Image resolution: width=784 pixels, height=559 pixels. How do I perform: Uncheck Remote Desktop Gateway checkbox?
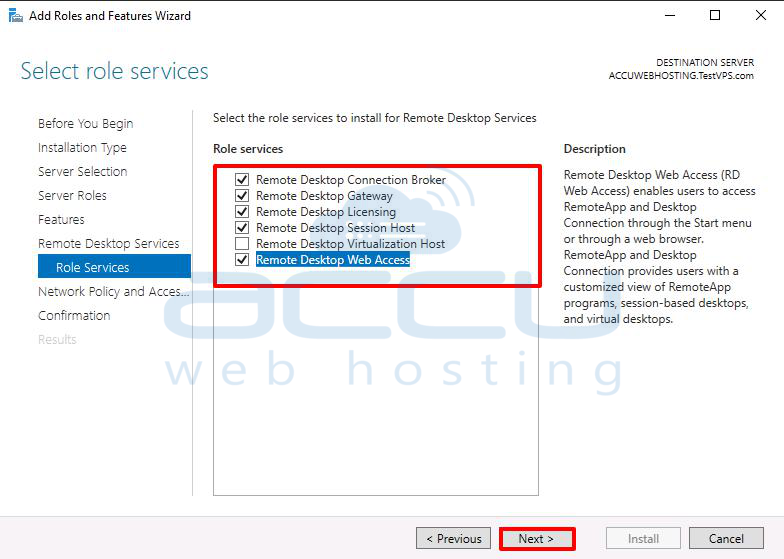pos(242,196)
